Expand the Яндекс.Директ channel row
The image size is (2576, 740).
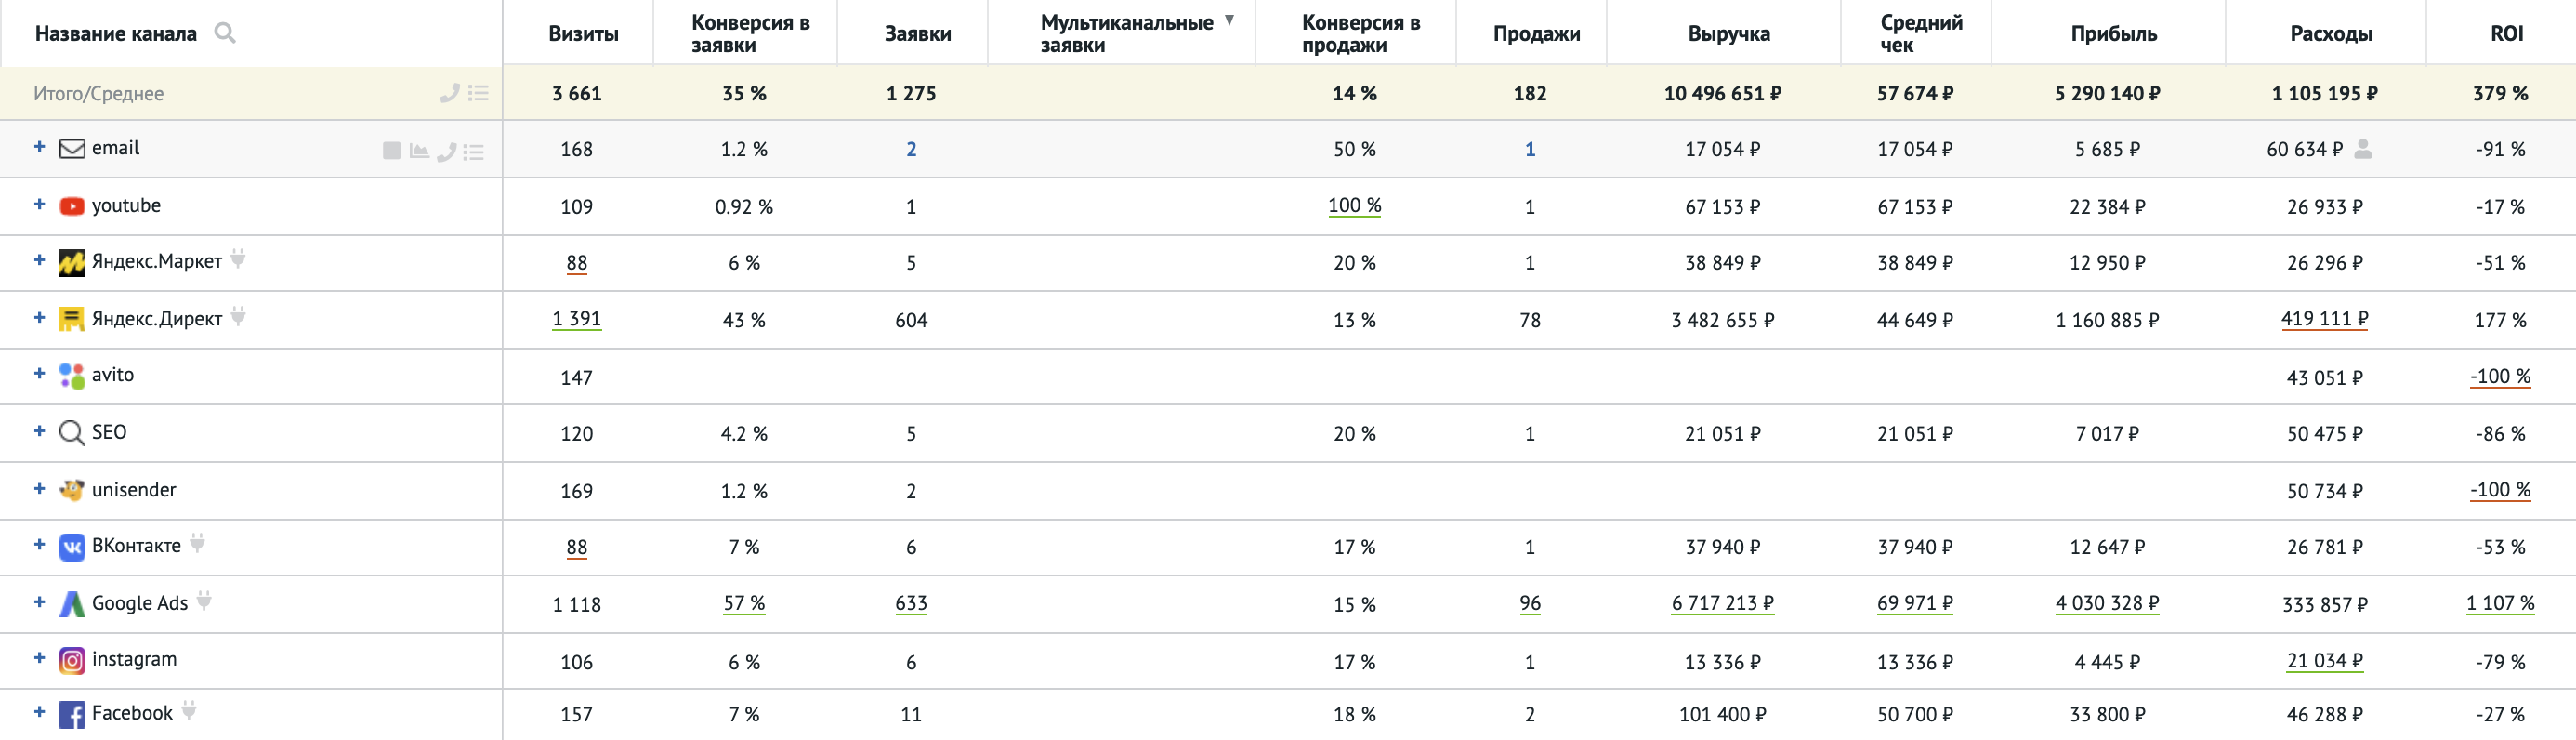tap(39, 317)
